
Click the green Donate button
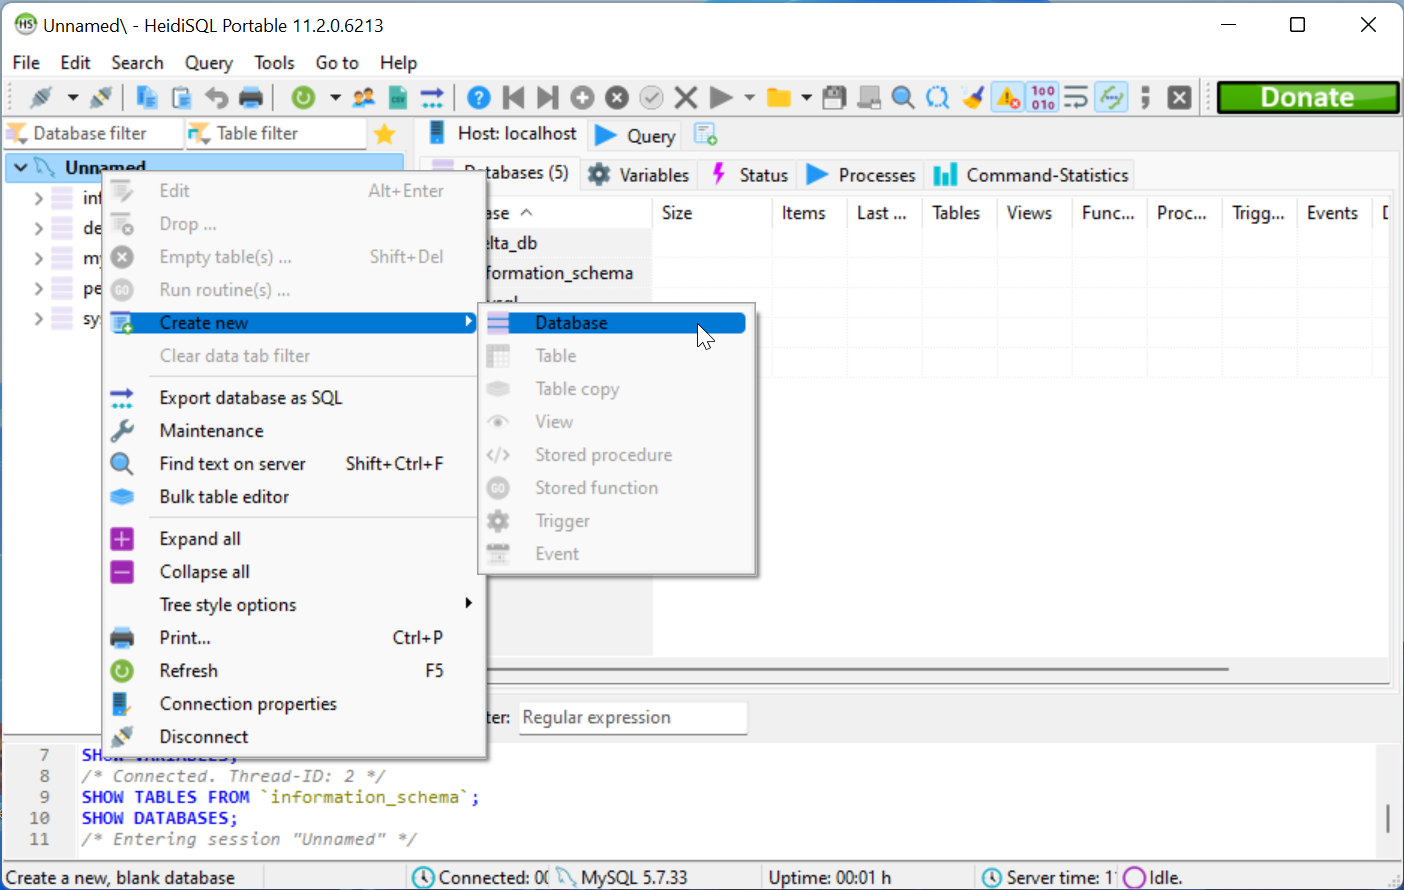tap(1308, 97)
